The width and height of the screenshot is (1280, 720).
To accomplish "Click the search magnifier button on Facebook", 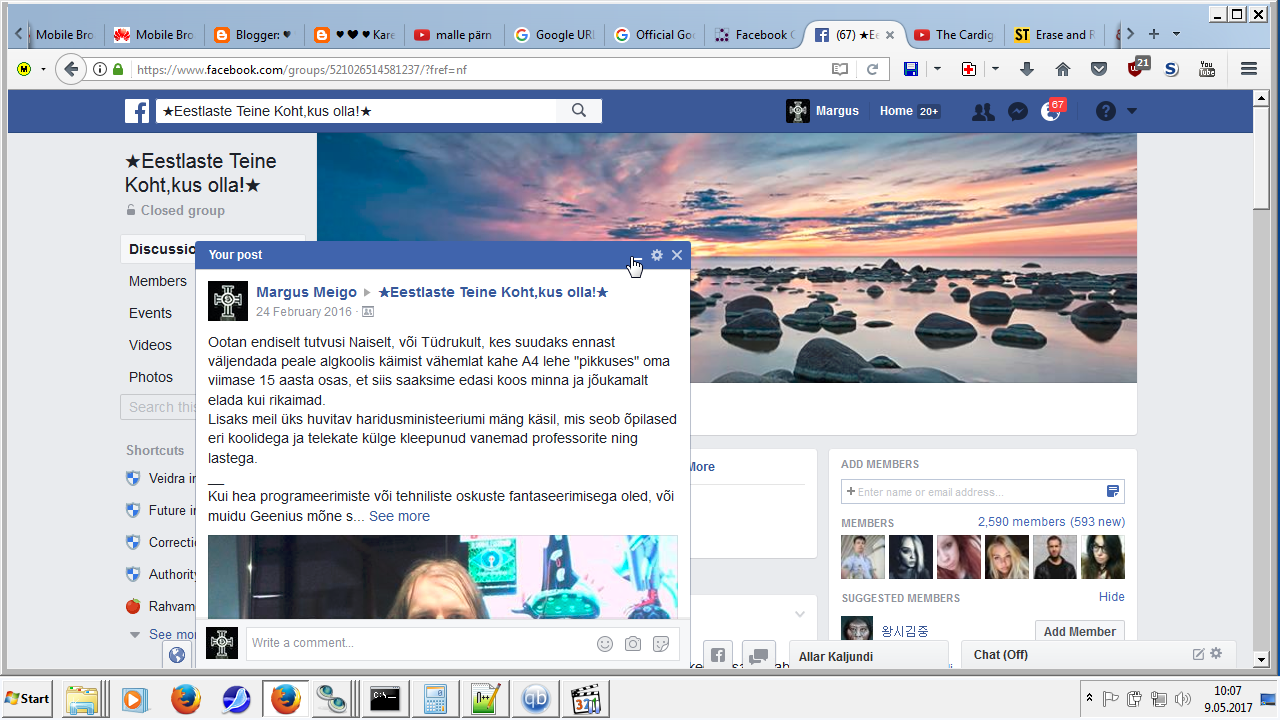I will pos(579,111).
